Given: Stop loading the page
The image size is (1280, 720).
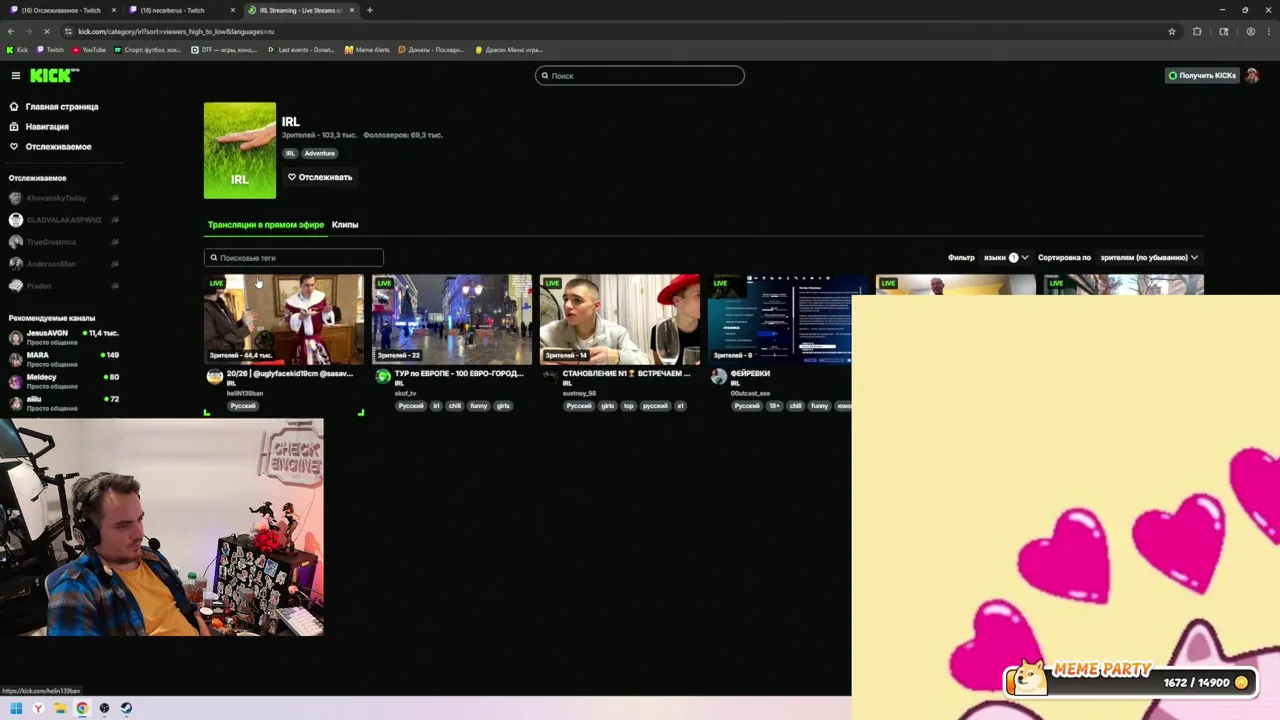Looking at the screenshot, I should (x=46, y=31).
